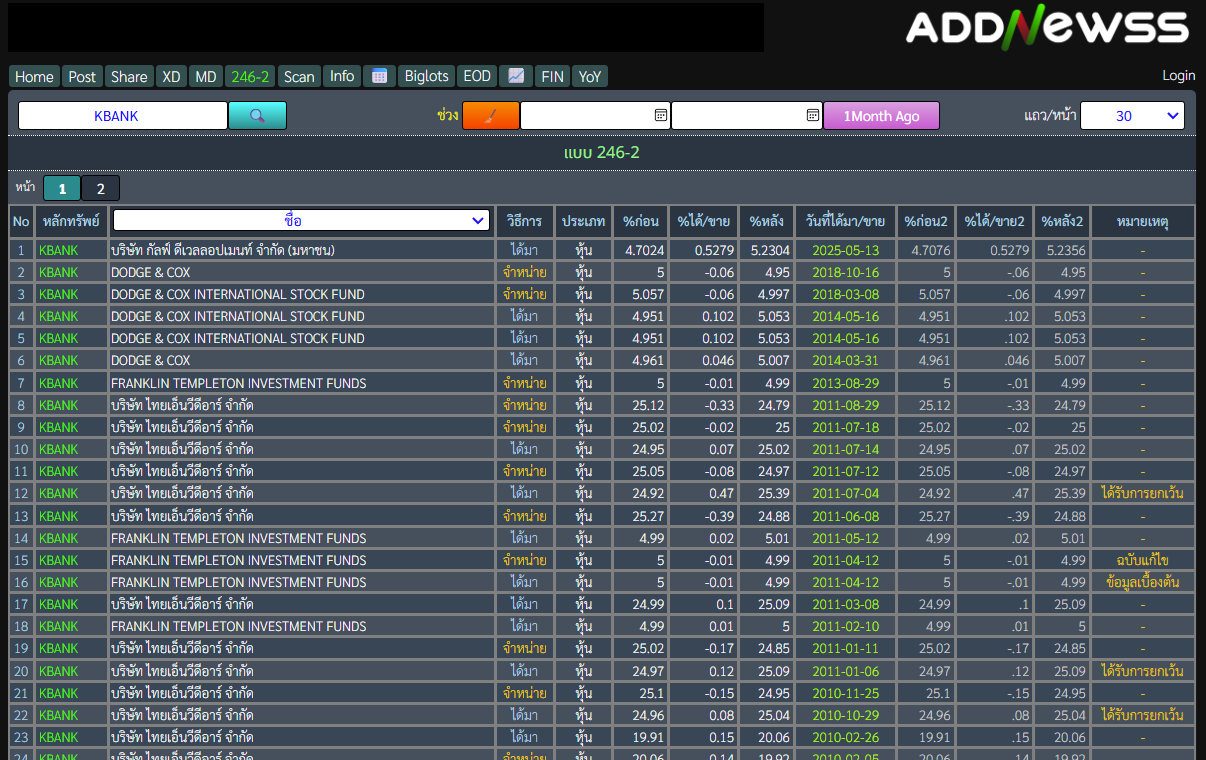
Task: Open the name filter dropdown in header
Action: click(301, 220)
